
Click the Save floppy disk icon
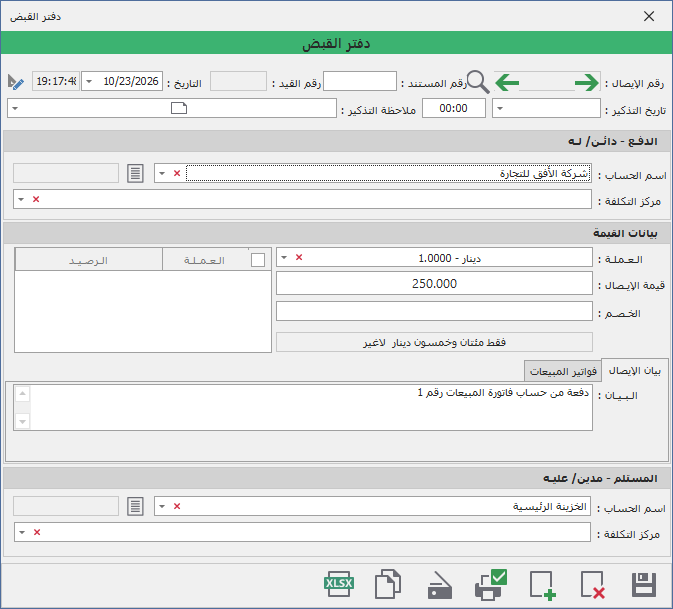click(x=644, y=585)
